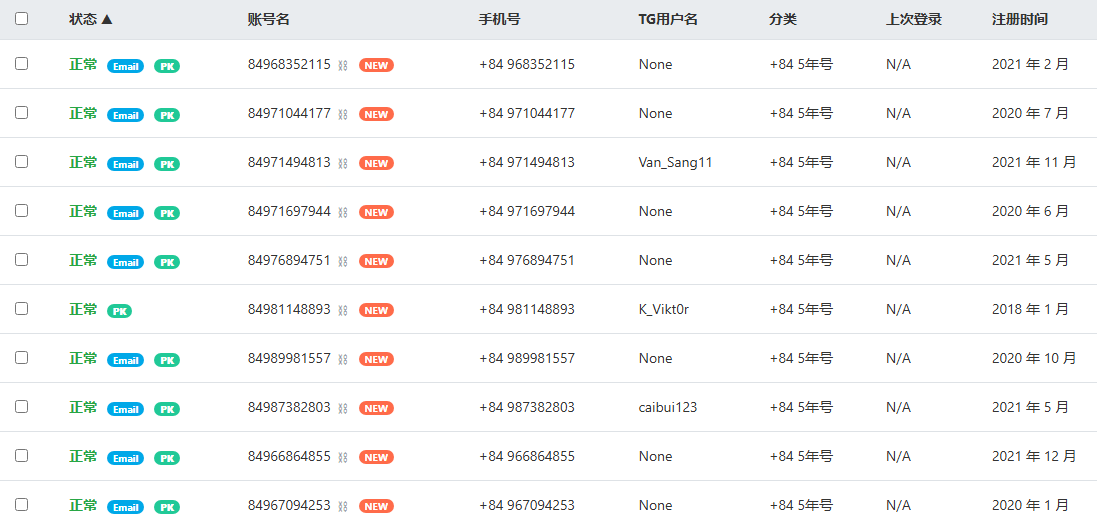Viewport: 1097px width, 528px height.
Task: Check the row for account 84971697944
Action: click(x=22, y=211)
